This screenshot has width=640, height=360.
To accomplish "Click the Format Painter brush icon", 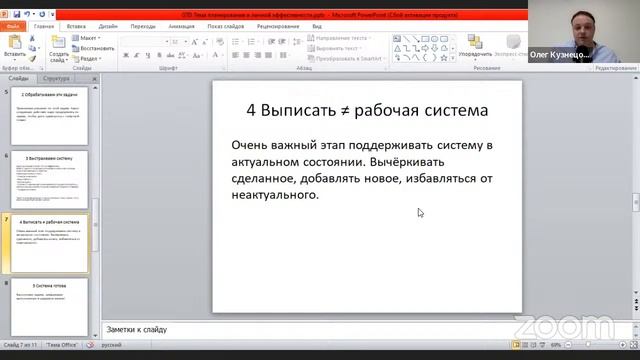I will pyautogui.click(x=32, y=59).
